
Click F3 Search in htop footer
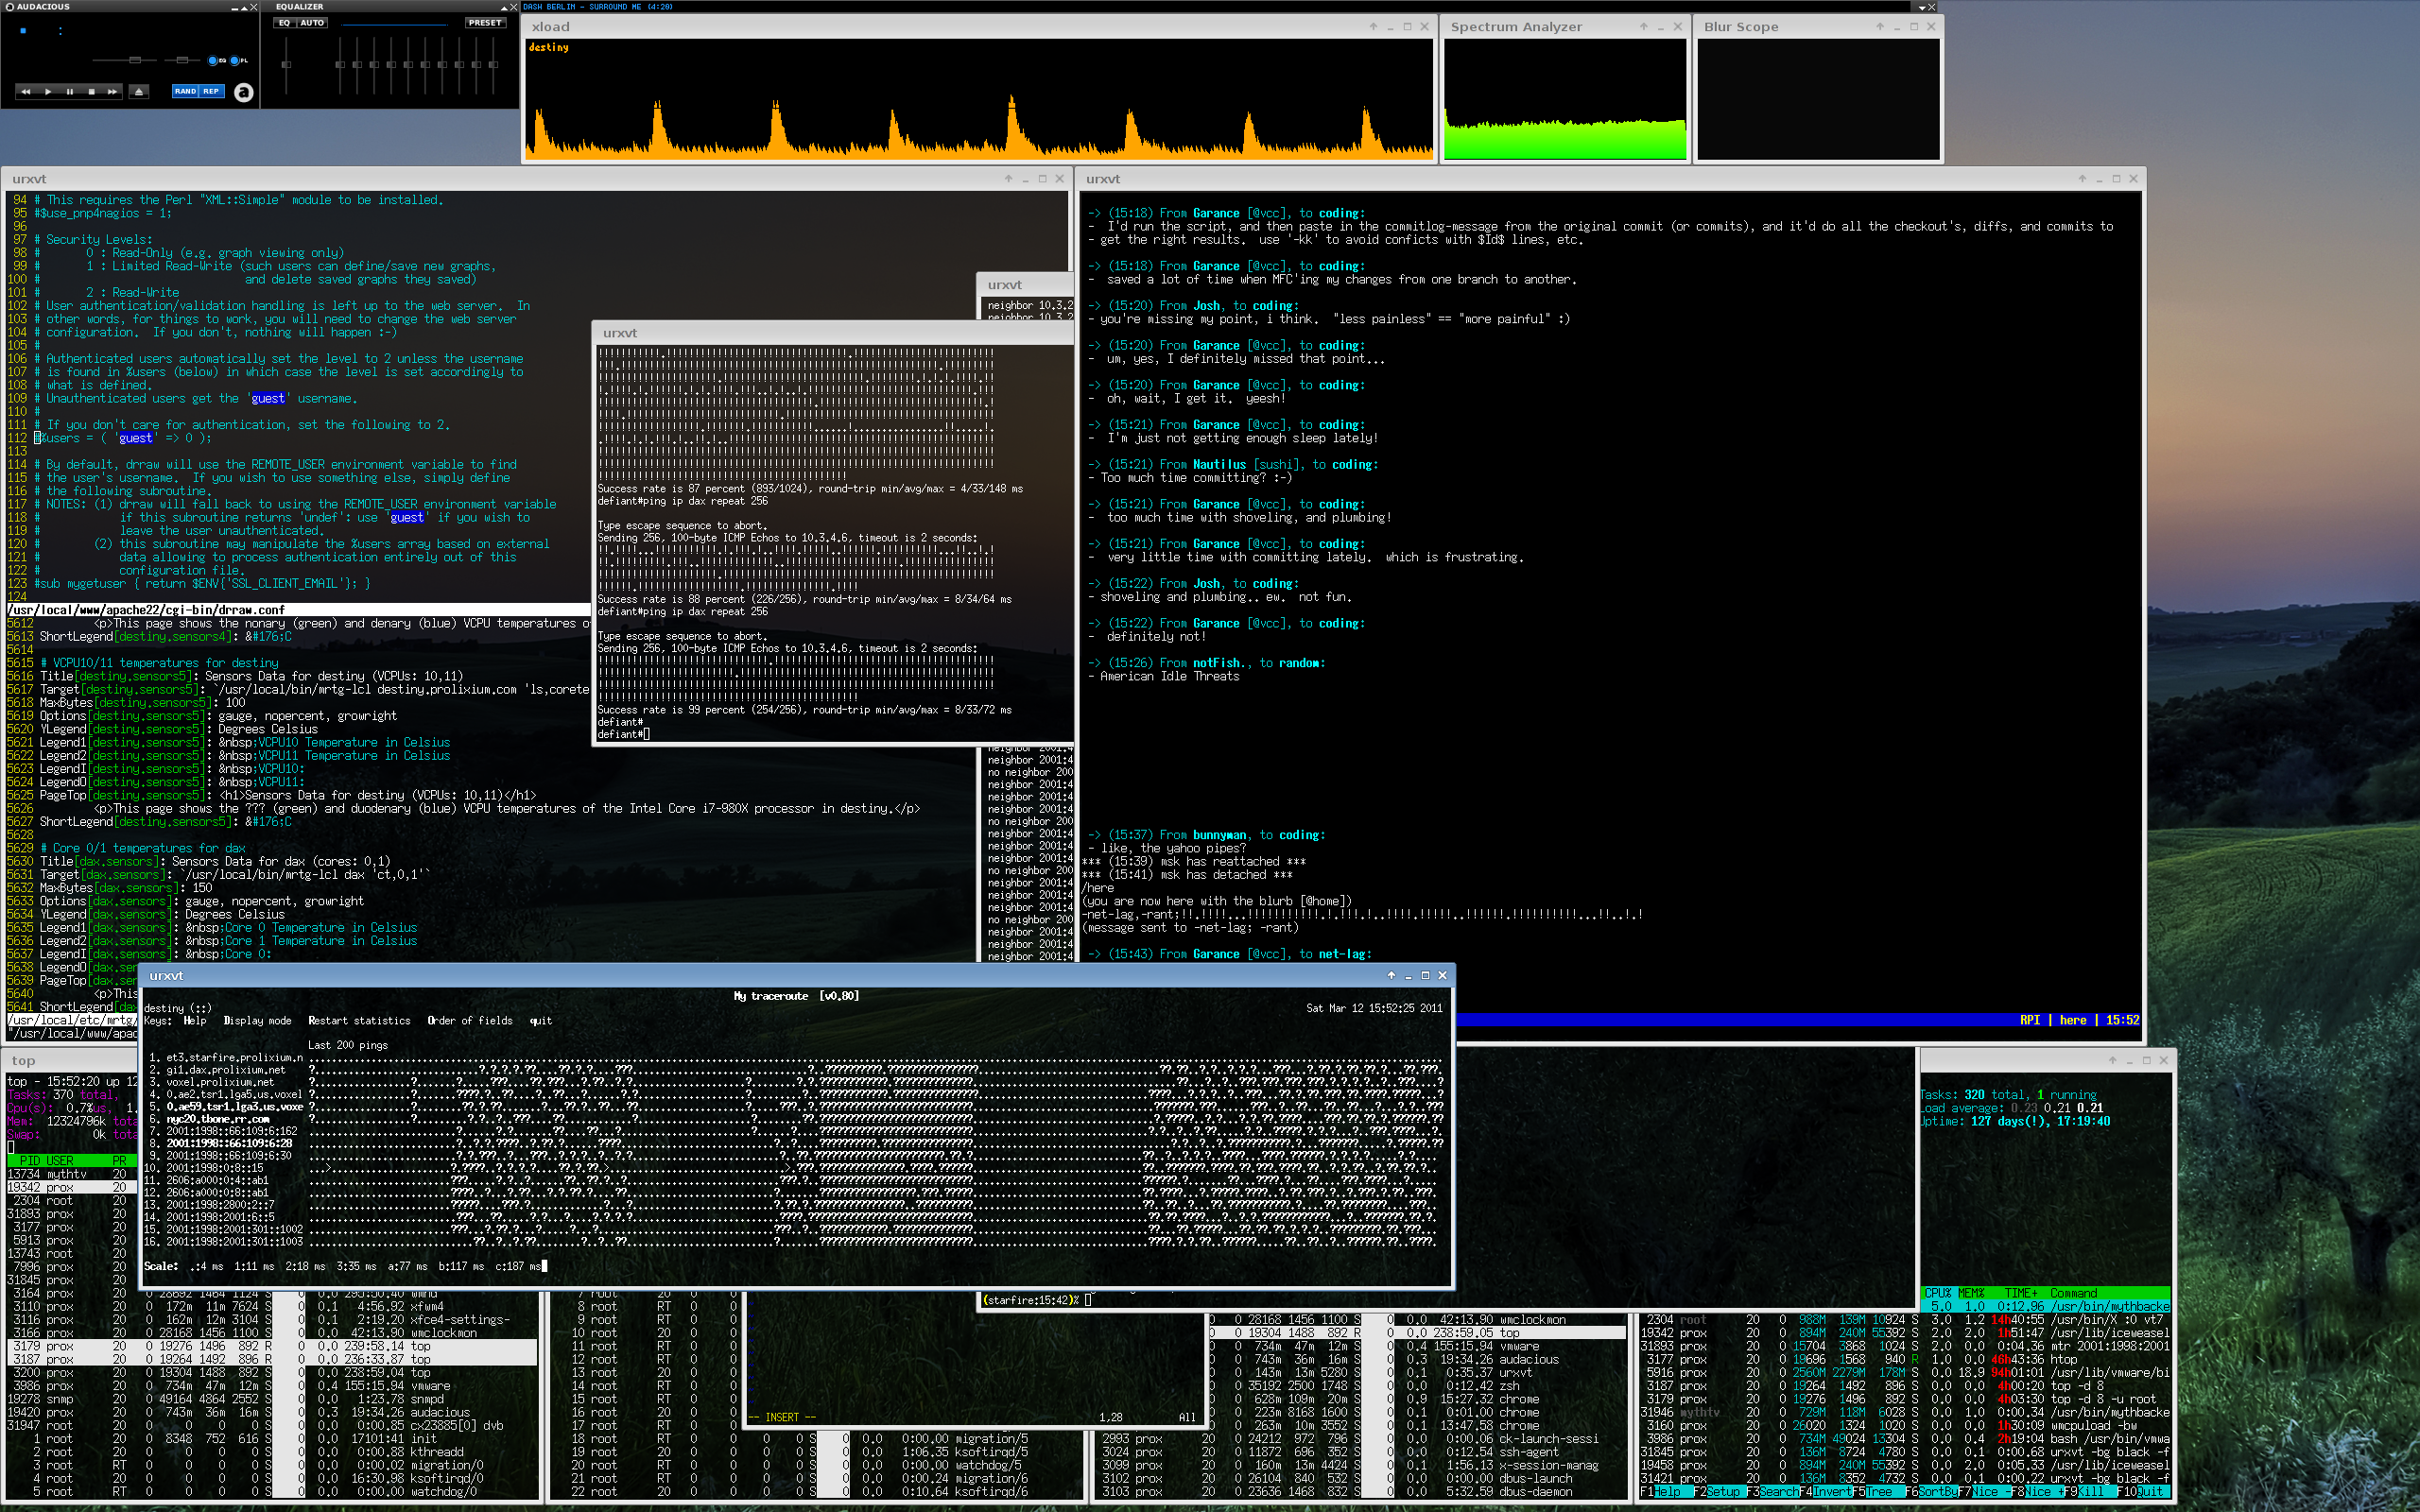(x=1772, y=1492)
